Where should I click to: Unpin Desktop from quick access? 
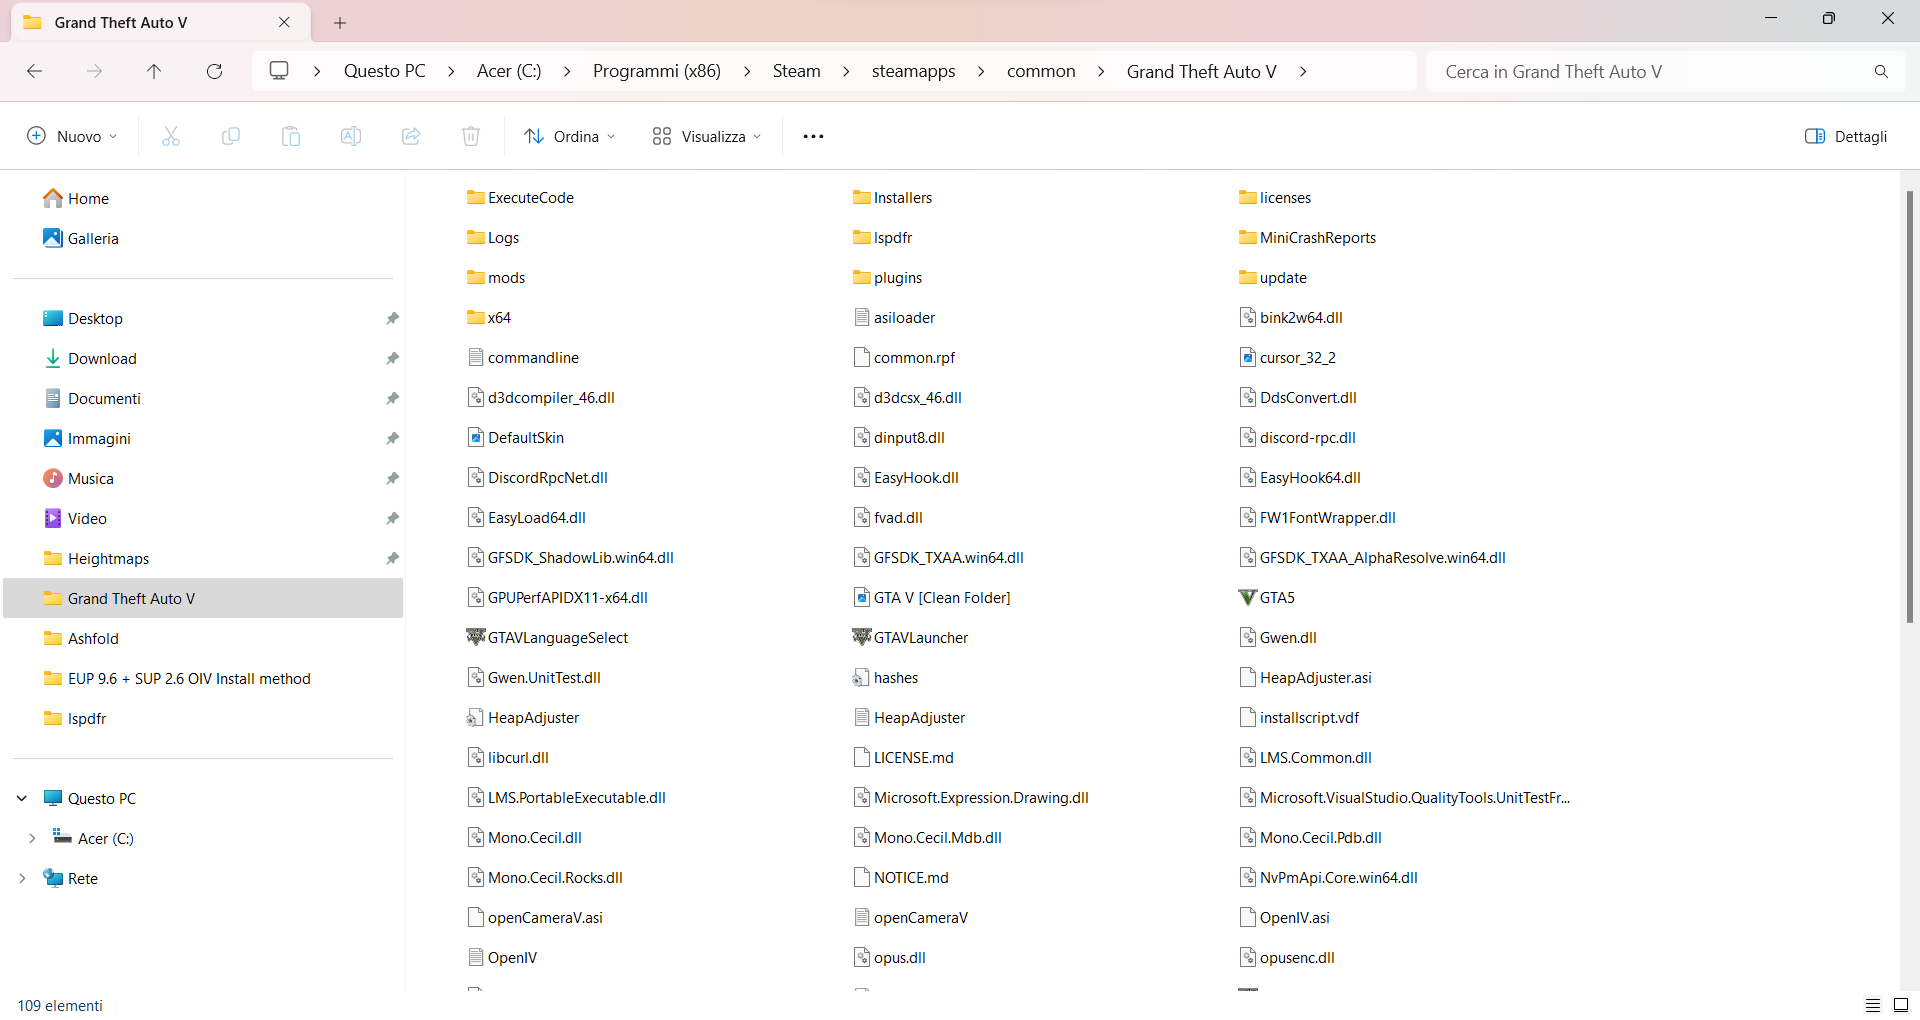pos(392,319)
